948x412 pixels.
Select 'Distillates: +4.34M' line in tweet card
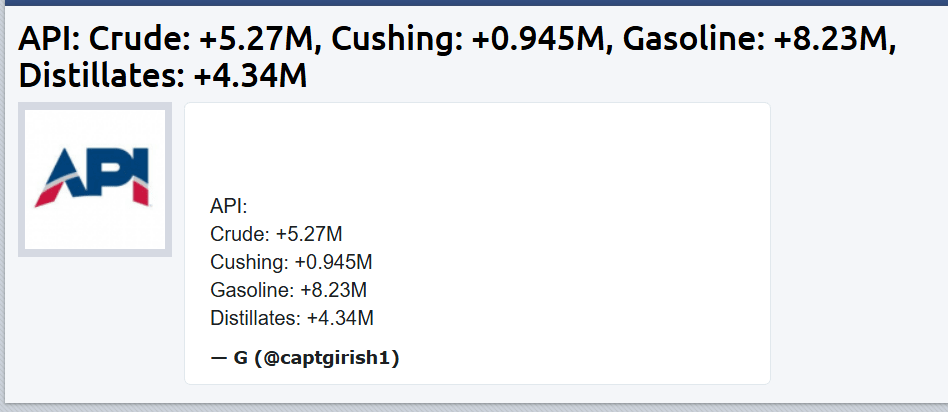292,318
